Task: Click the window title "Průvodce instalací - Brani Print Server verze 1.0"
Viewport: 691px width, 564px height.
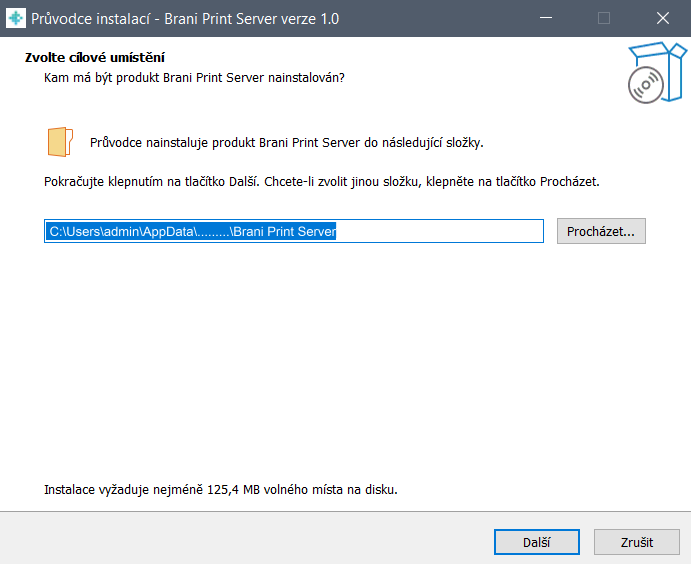Action: (x=185, y=19)
